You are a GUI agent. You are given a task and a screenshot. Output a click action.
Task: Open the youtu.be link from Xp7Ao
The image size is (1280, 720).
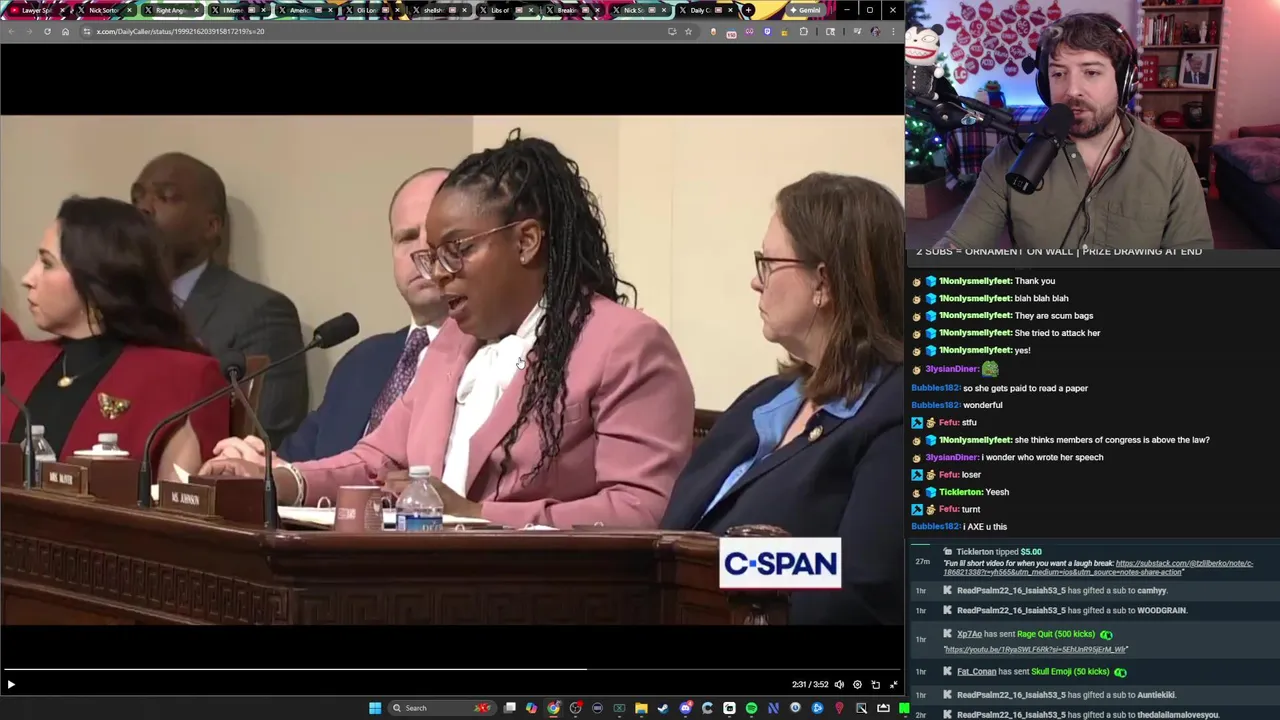pyautogui.click(x=1035, y=649)
